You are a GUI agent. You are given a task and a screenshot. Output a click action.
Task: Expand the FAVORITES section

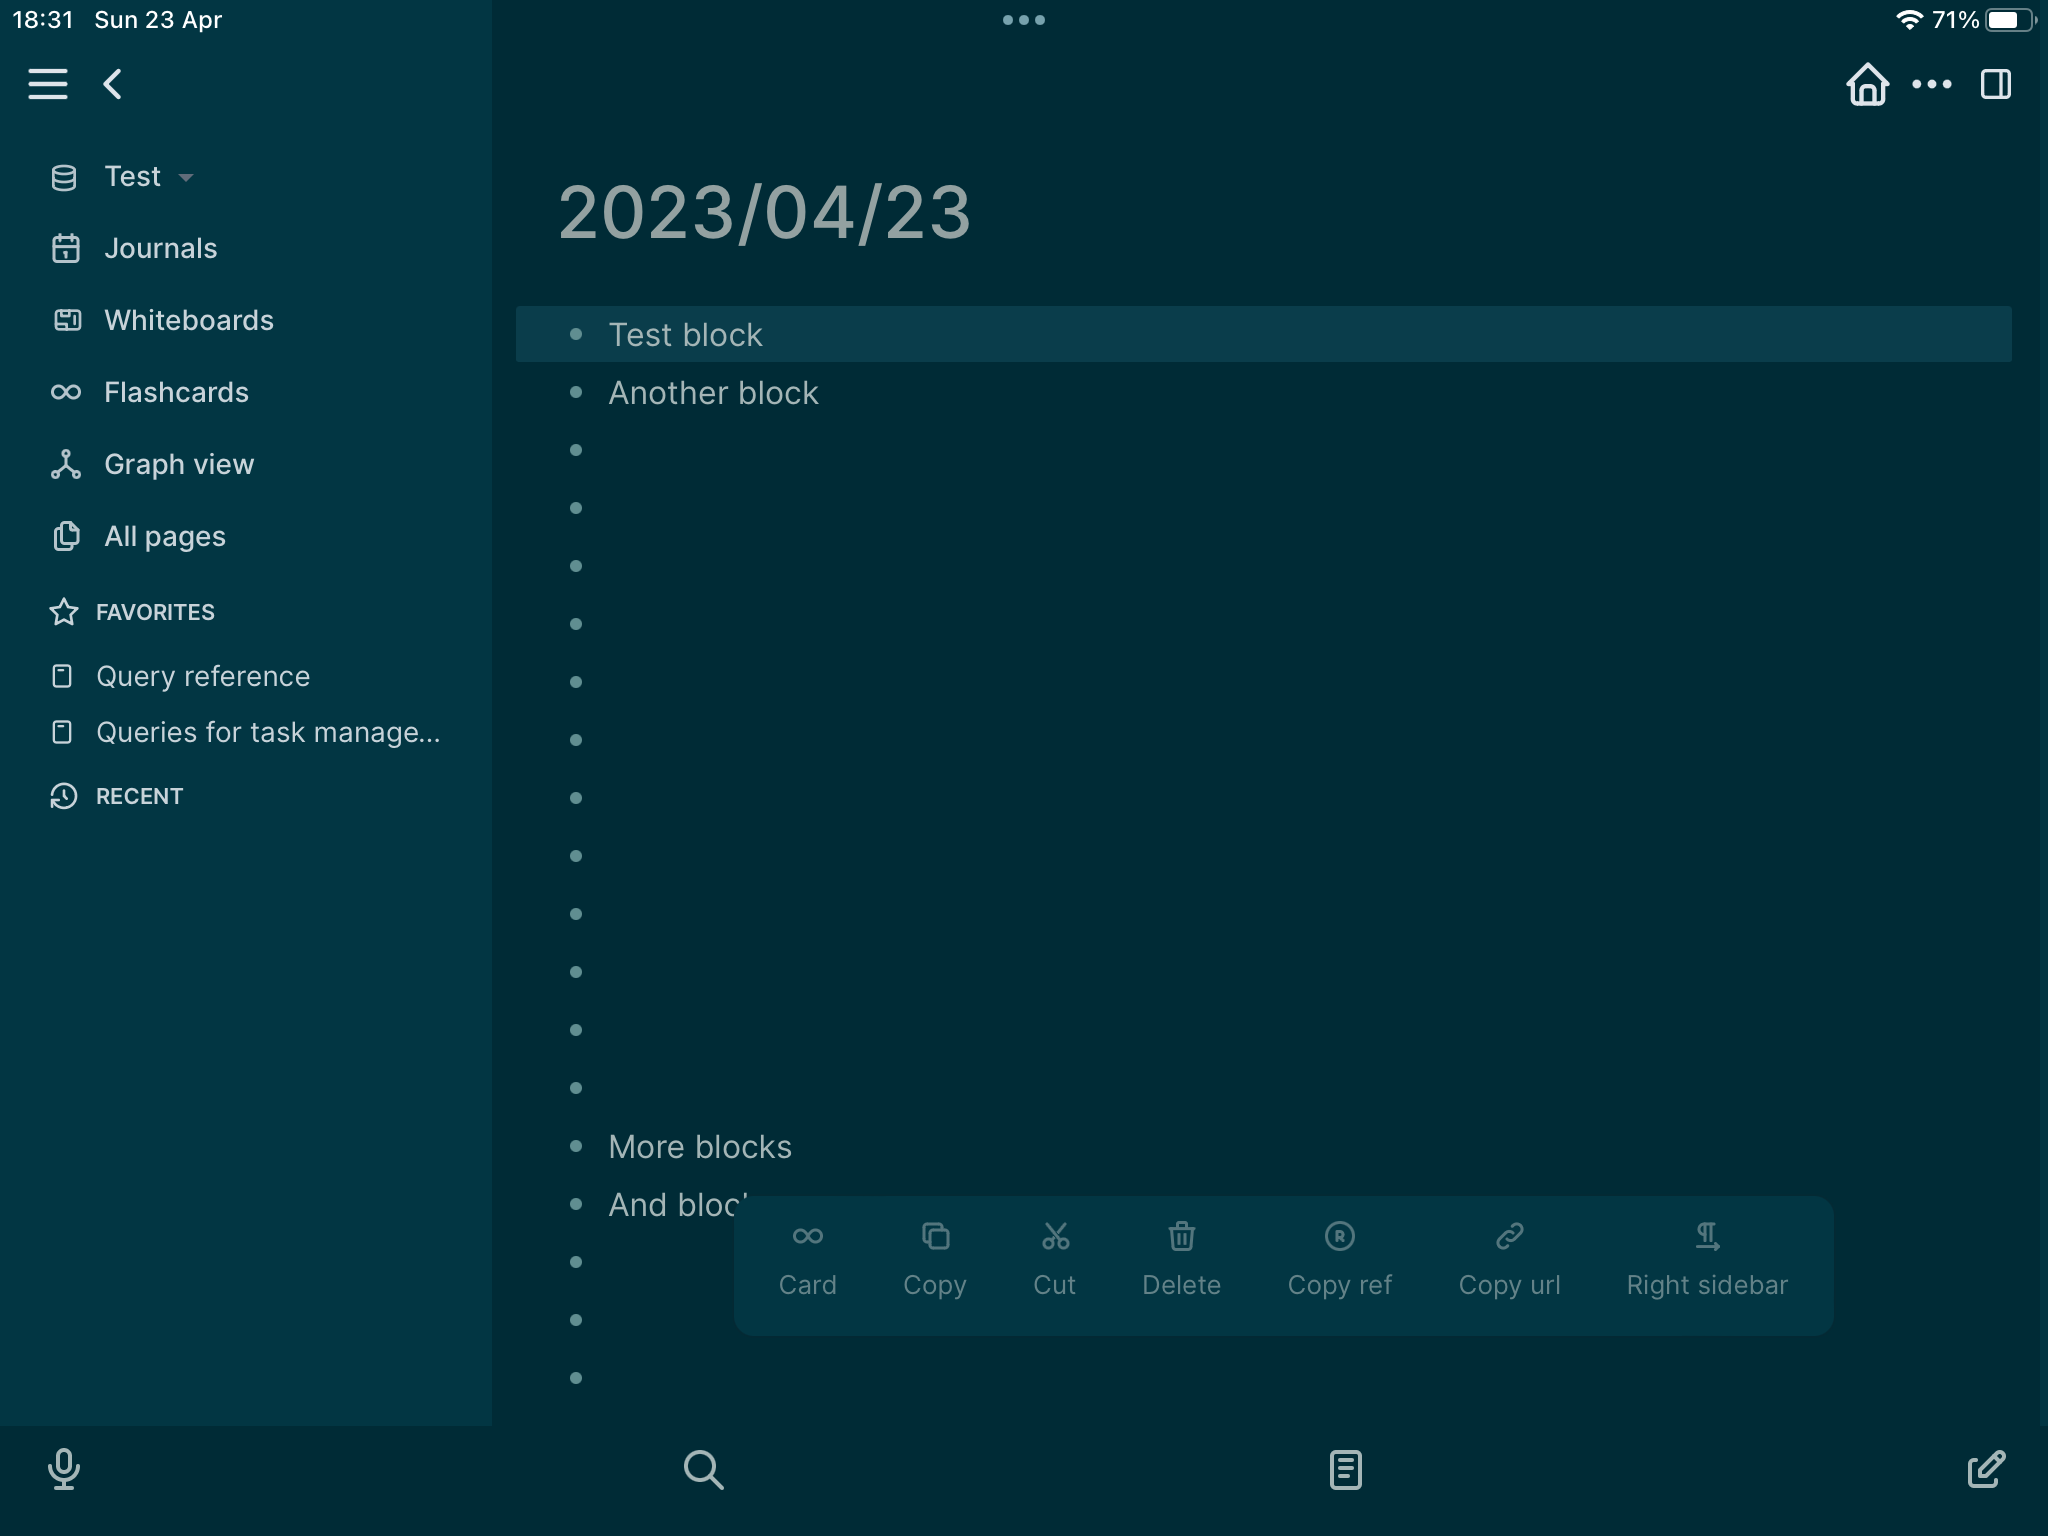(155, 612)
